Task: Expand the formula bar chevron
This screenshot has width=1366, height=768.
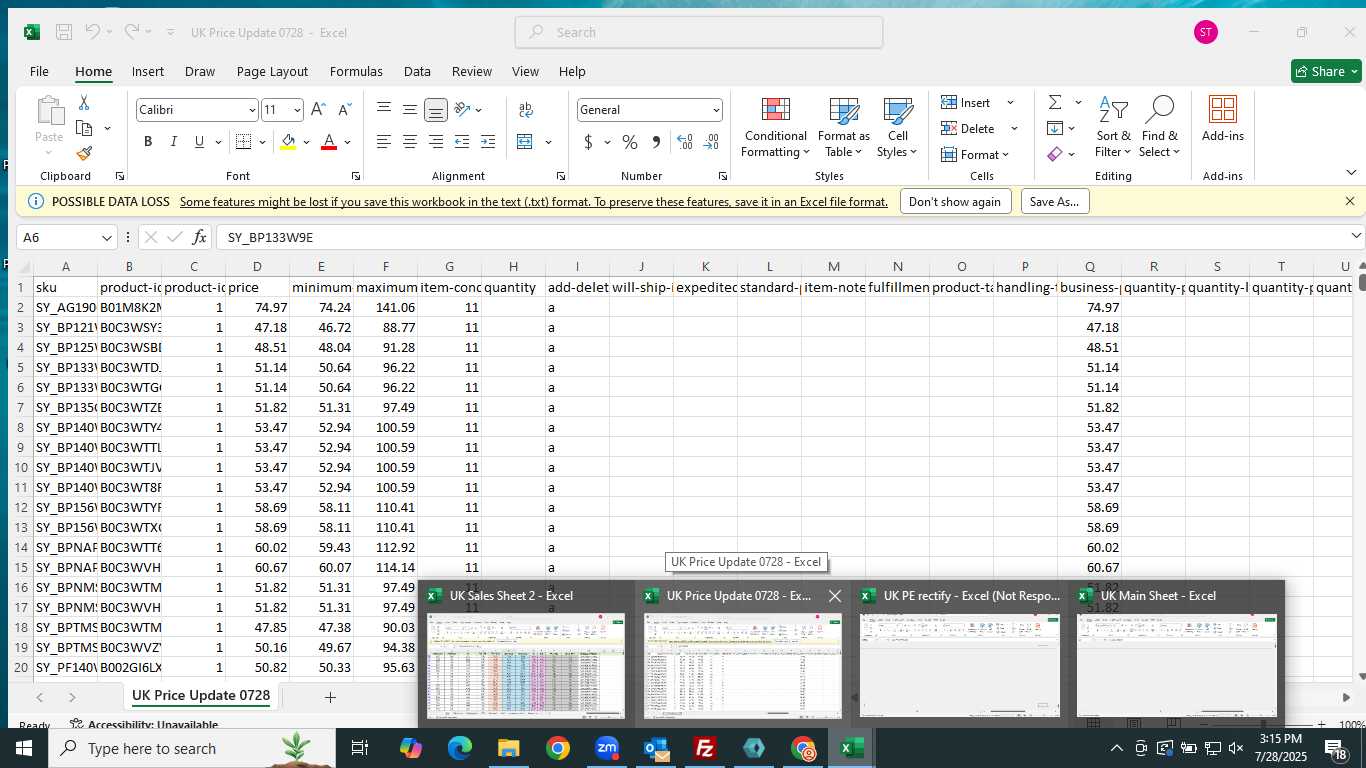Action: click(1356, 237)
